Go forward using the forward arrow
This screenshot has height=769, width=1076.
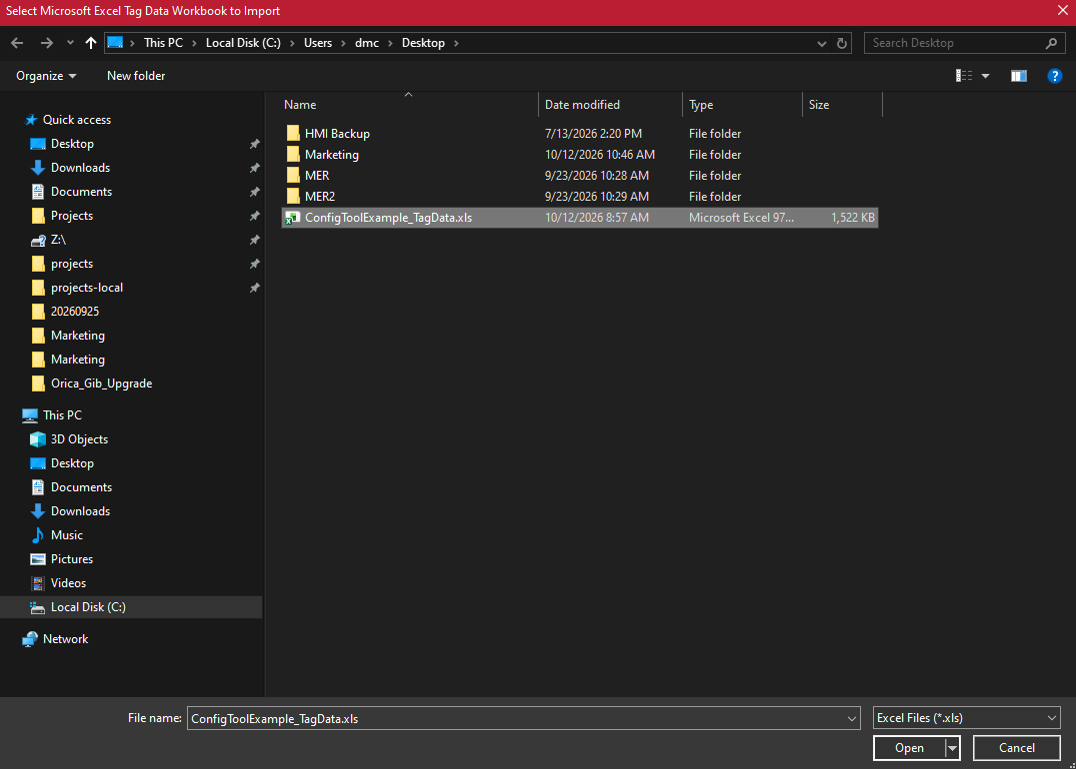click(x=46, y=43)
